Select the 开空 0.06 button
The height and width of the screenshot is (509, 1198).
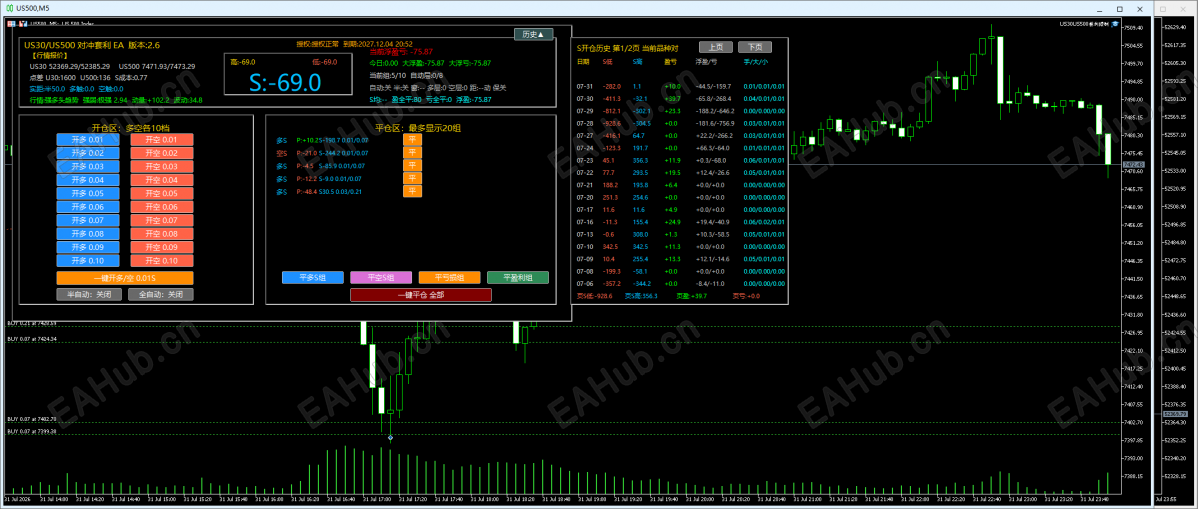pyautogui.click(x=162, y=207)
